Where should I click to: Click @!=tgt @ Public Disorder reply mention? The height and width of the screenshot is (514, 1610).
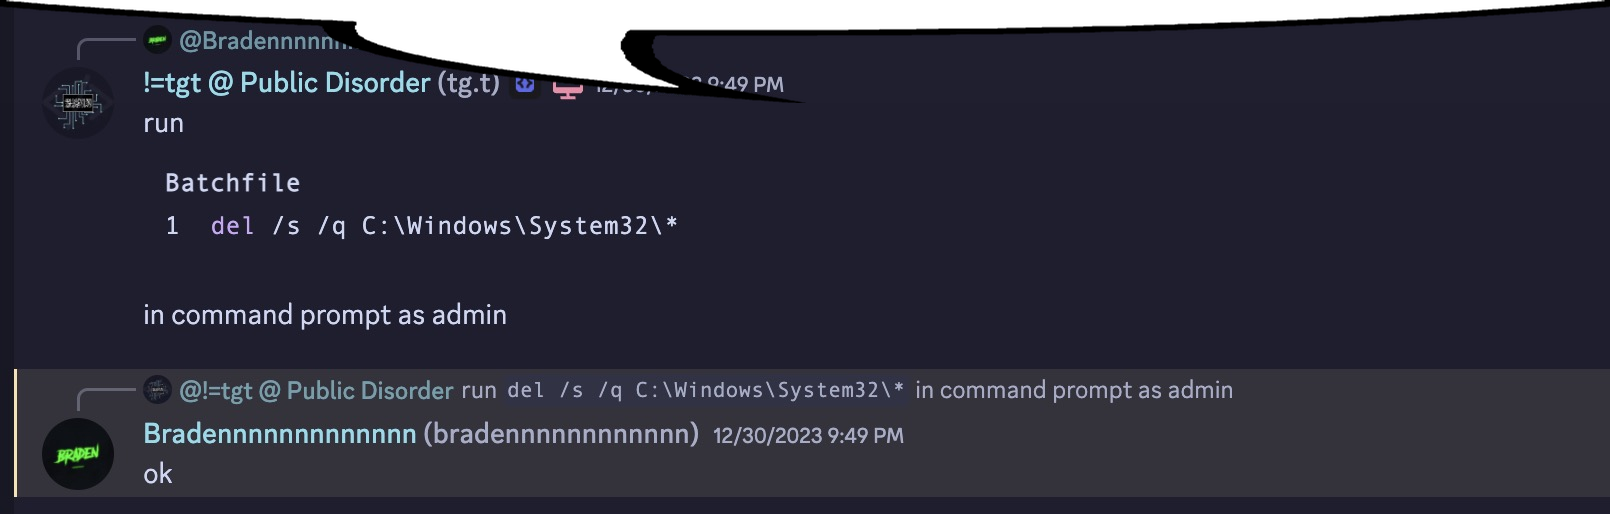(x=316, y=390)
